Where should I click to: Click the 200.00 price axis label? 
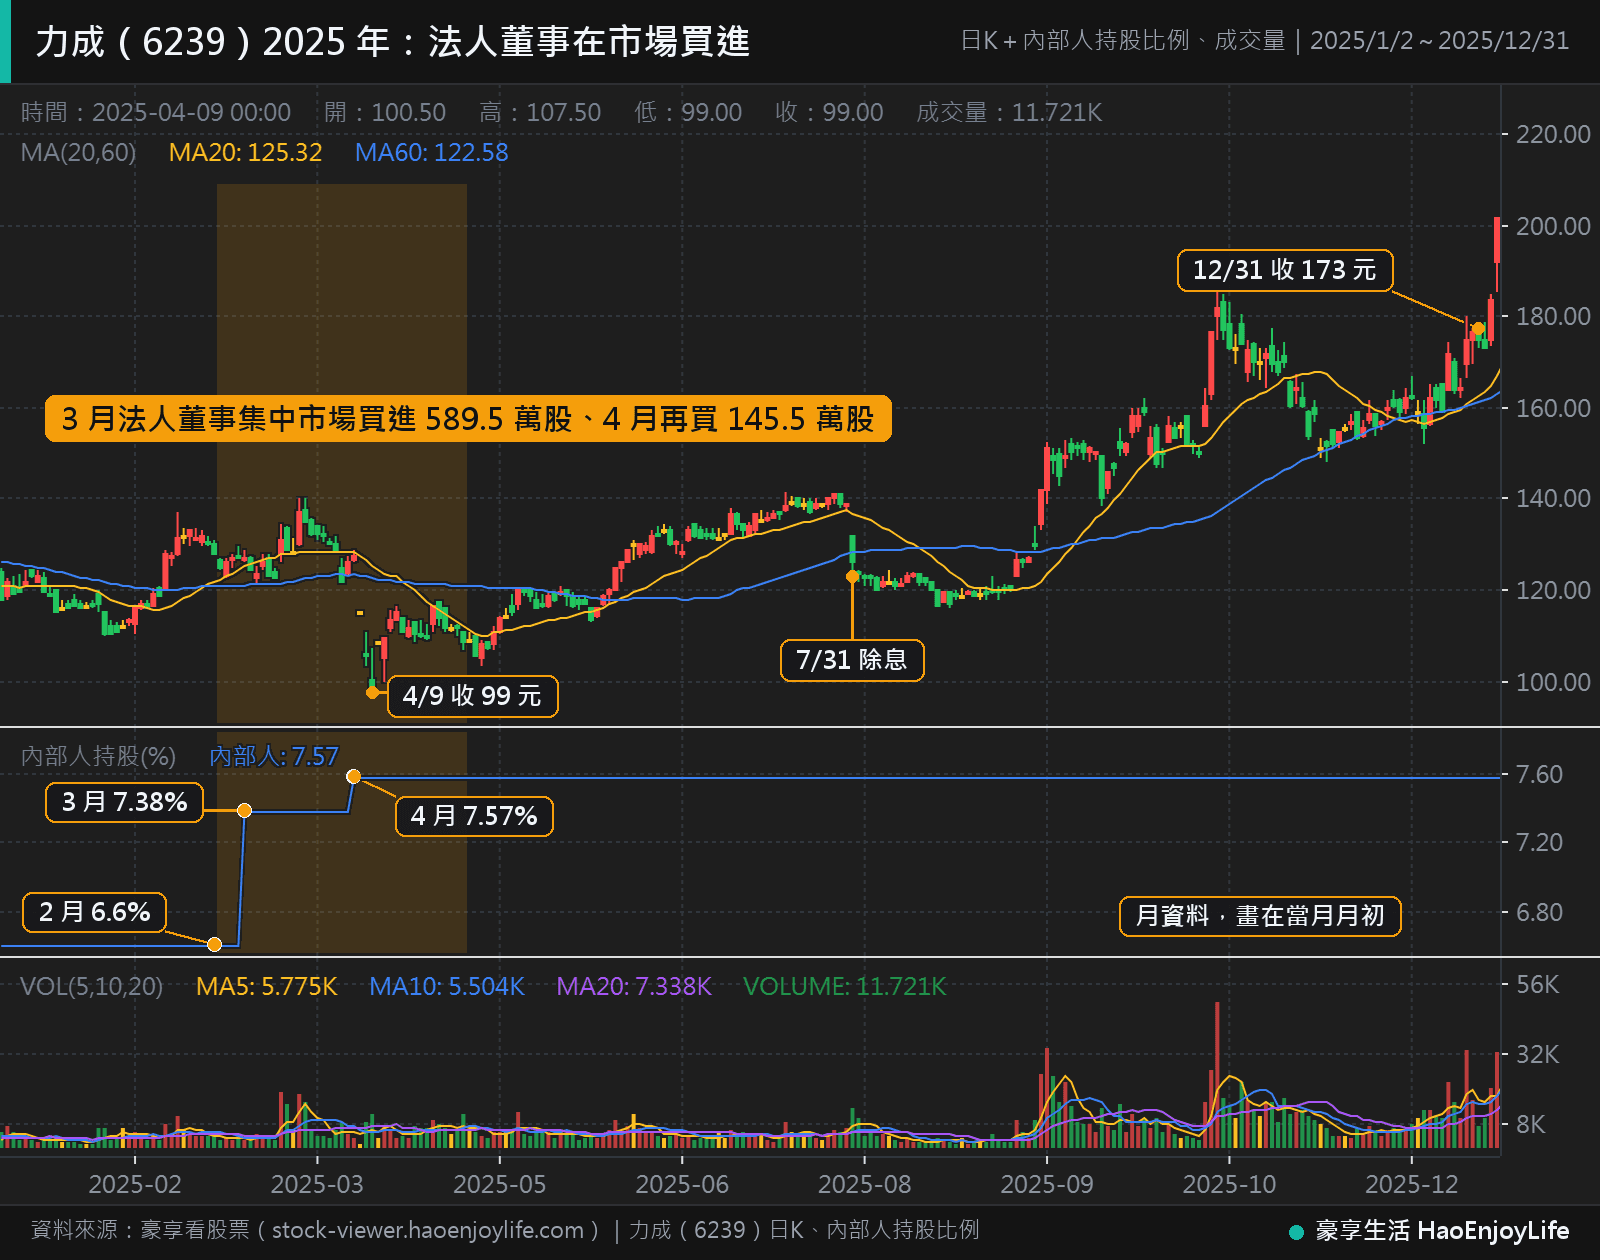(1553, 226)
